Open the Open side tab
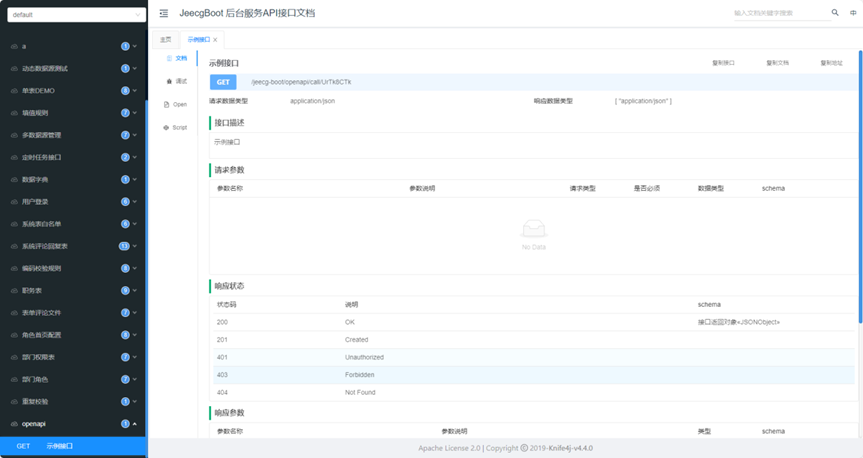Screen dimensions: 863x458 [176, 105]
